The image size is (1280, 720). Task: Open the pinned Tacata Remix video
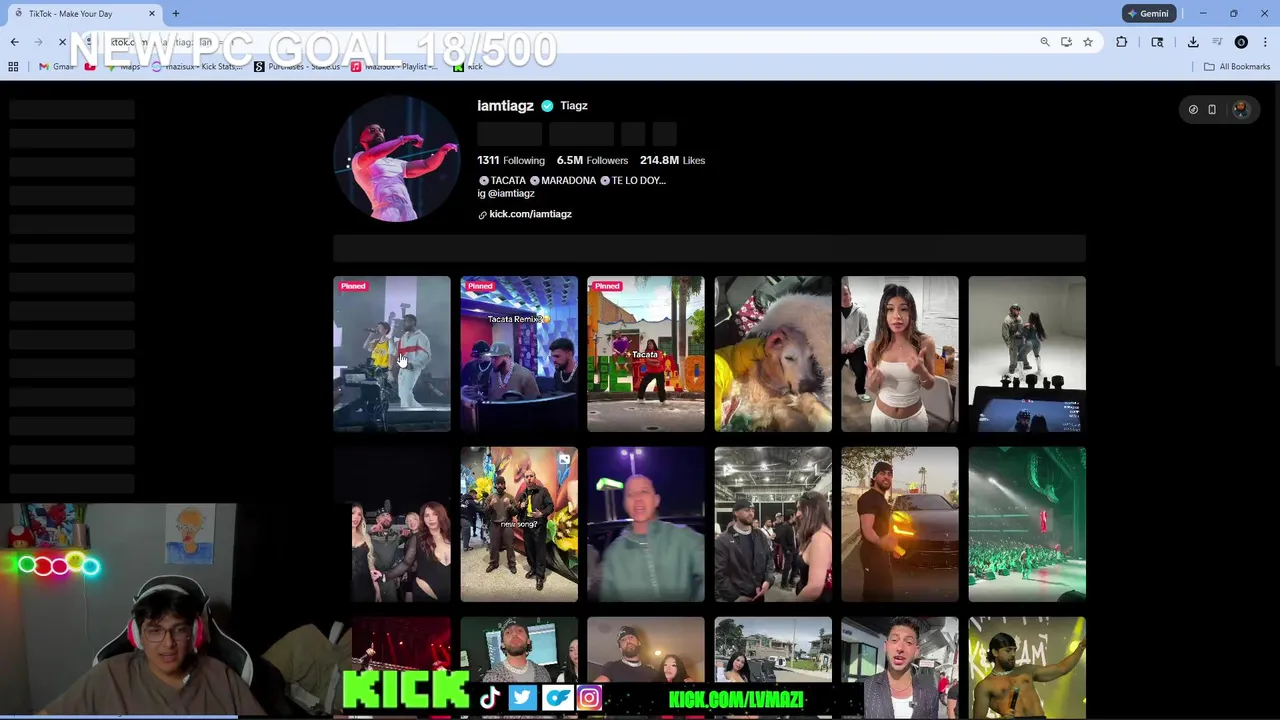click(519, 354)
